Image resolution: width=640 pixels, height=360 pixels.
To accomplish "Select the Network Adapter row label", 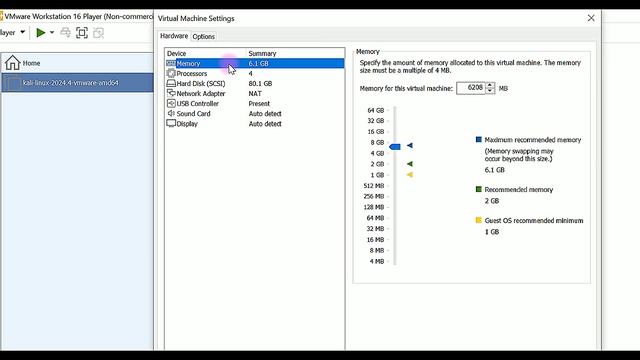I will pos(201,93).
